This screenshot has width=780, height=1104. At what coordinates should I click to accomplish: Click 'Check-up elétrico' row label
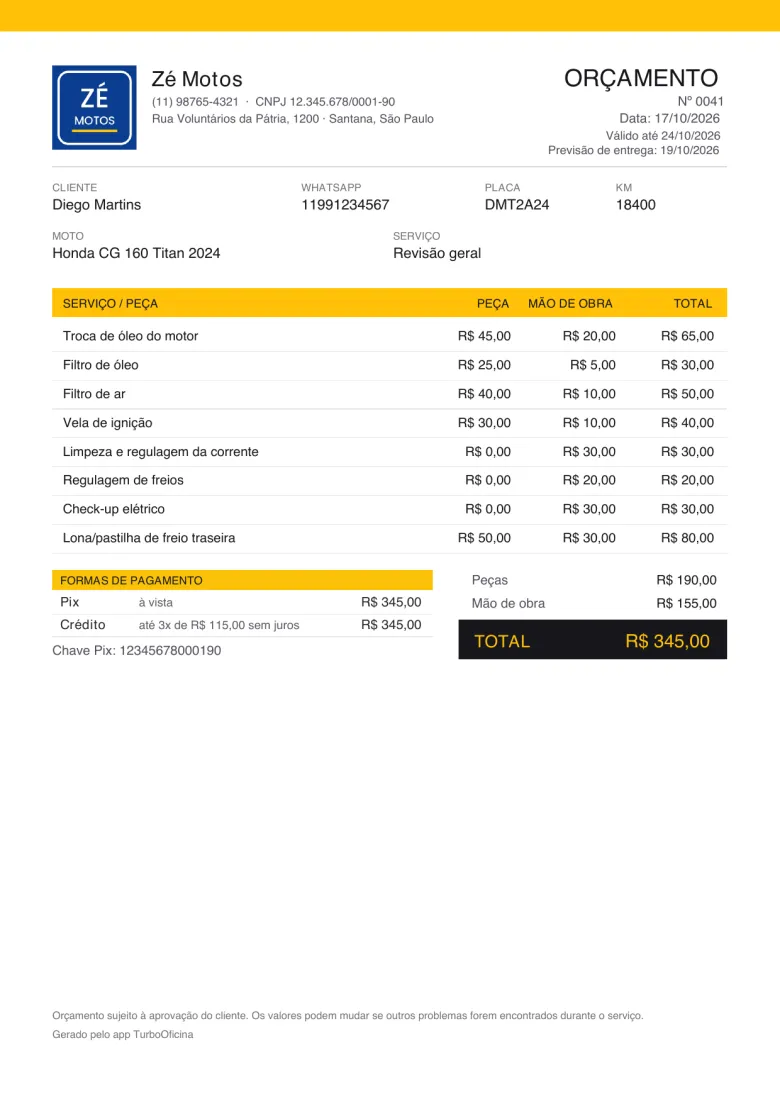coord(113,509)
